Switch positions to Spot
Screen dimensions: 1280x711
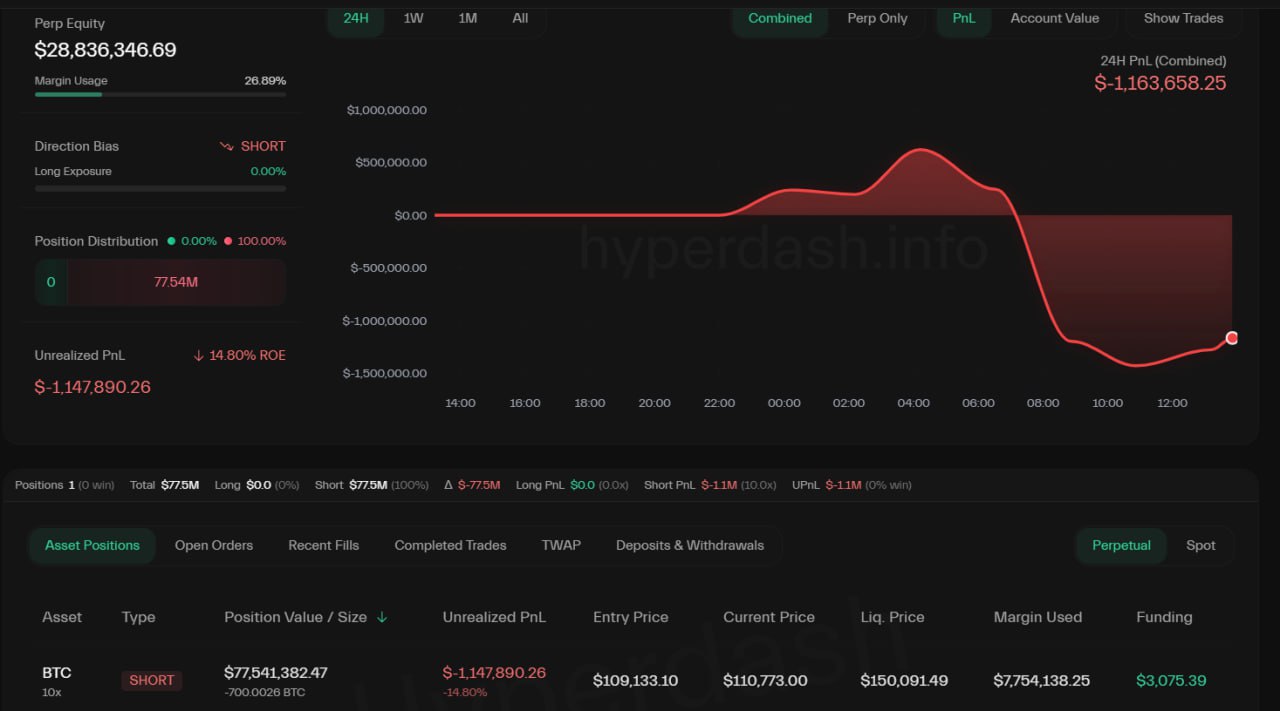(1200, 545)
